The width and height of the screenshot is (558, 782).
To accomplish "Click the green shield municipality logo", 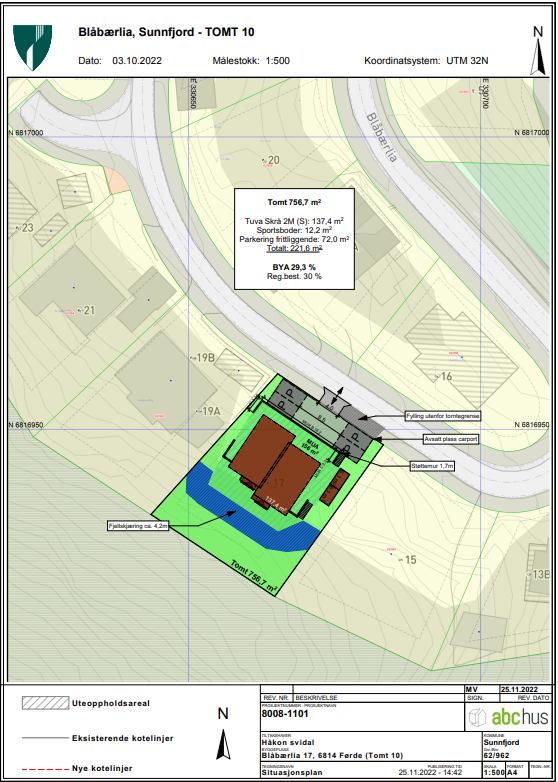I will (x=32, y=48).
